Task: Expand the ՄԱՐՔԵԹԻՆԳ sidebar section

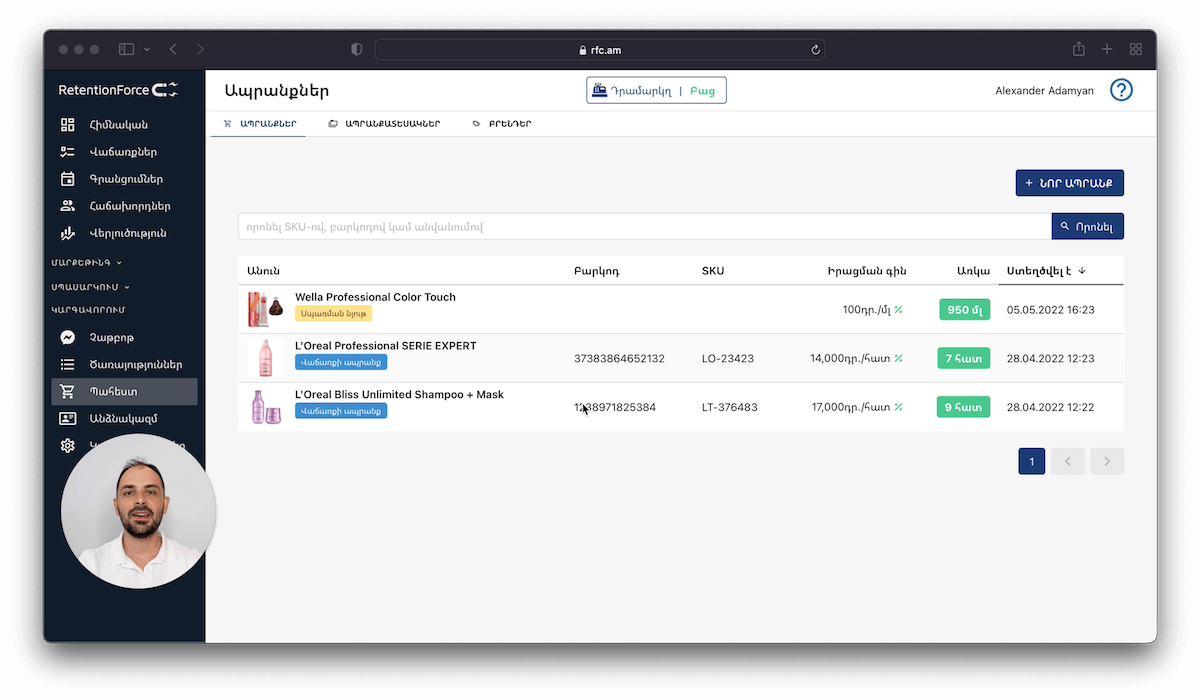Action: click(x=86, y=263)
